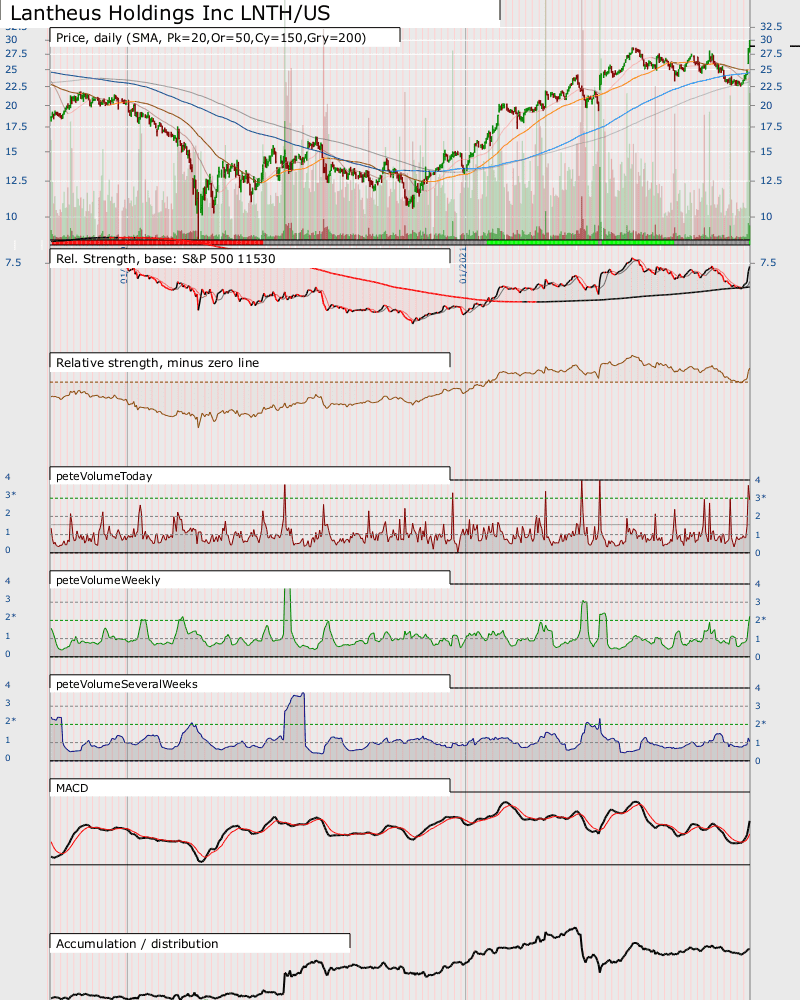Select 22.5 on the right price axis
The width and height of the screenshot is (800, 1000).
(771, 87)
